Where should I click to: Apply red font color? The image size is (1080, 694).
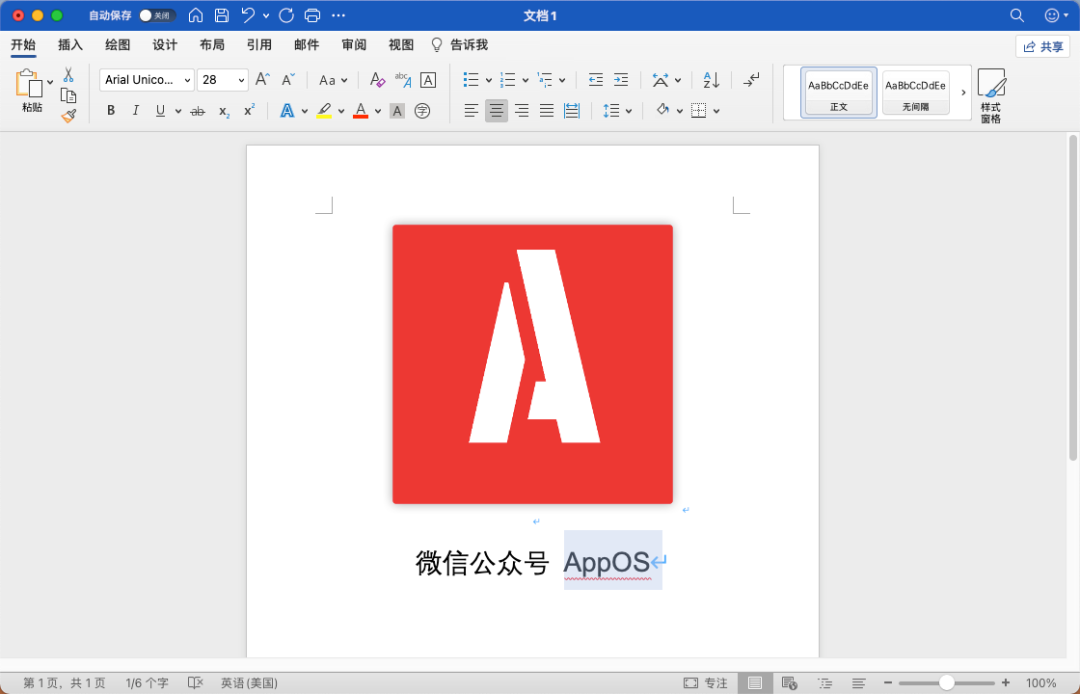(x=360, y=111)
